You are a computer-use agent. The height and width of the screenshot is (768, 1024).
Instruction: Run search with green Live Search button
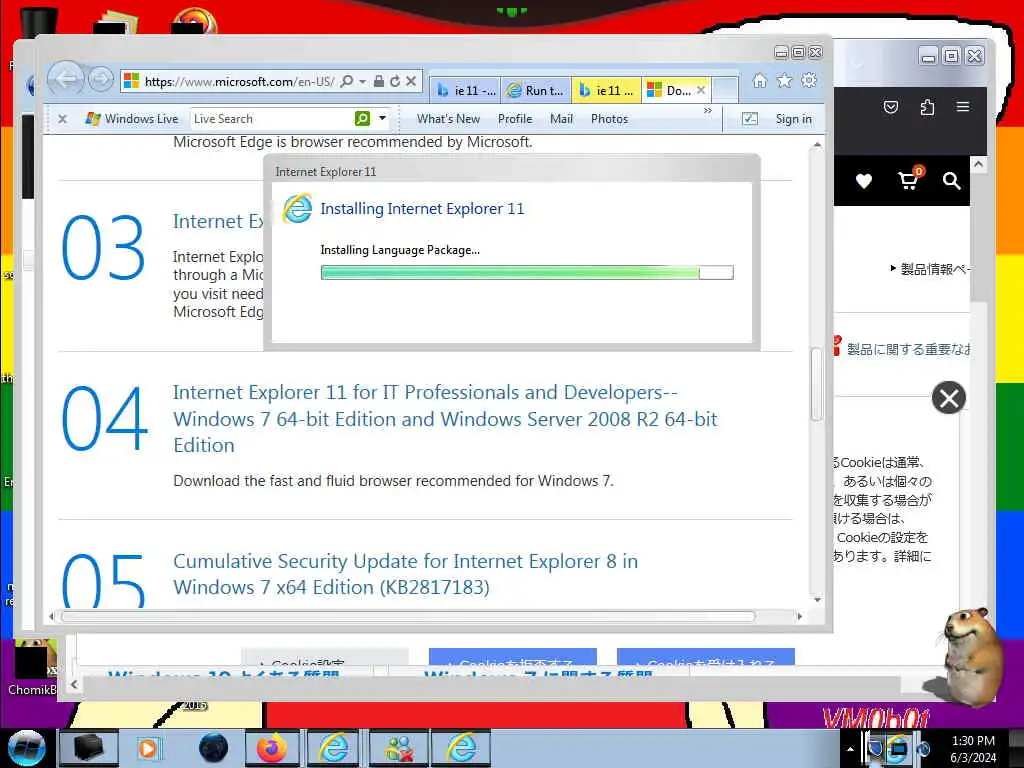click(x=362, y=118)
